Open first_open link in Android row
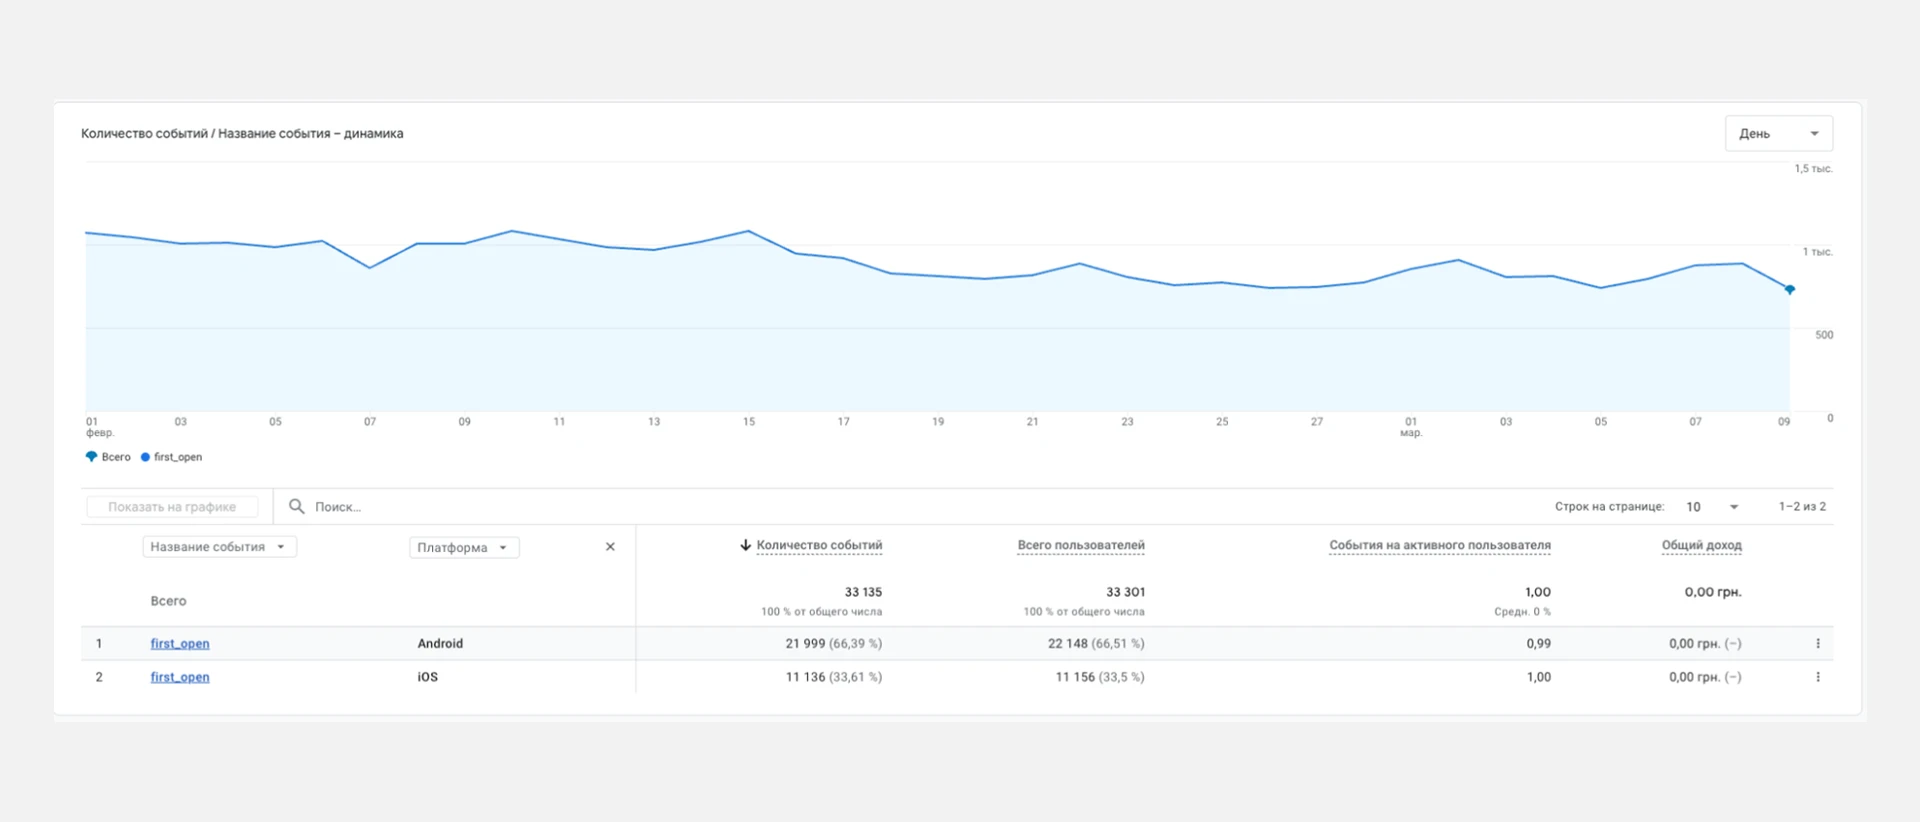The height and width of the screenshot is (822, 1920). (x=180, y=644)
